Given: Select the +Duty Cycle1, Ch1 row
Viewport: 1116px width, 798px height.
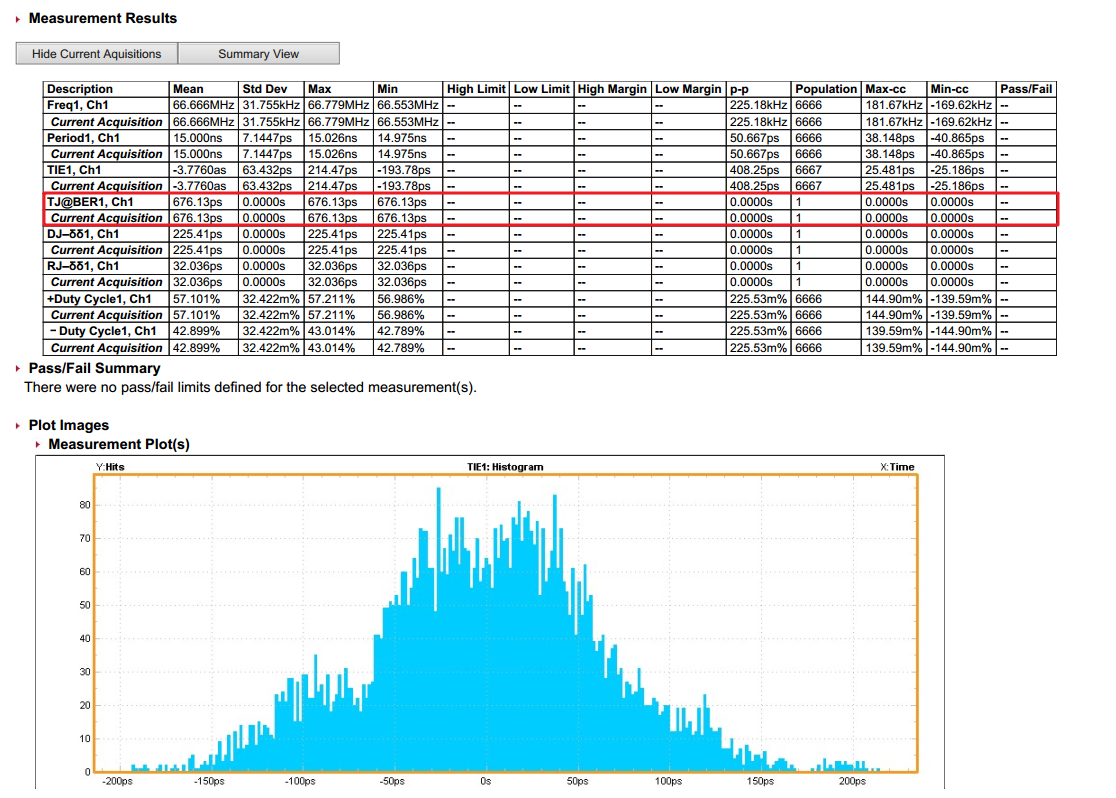Looking at the screenshot, I should (x=549, y=299).
